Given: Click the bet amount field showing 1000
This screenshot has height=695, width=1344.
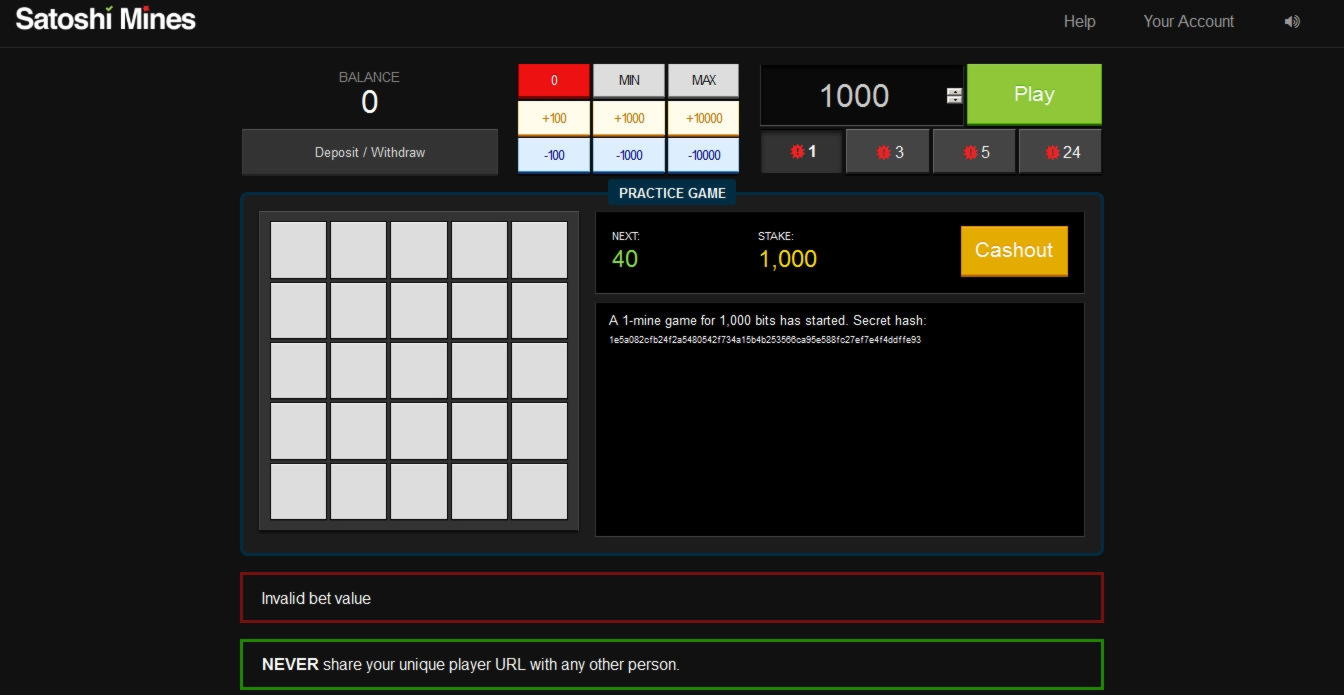Looking at the screenshot, I should (854, 96).
